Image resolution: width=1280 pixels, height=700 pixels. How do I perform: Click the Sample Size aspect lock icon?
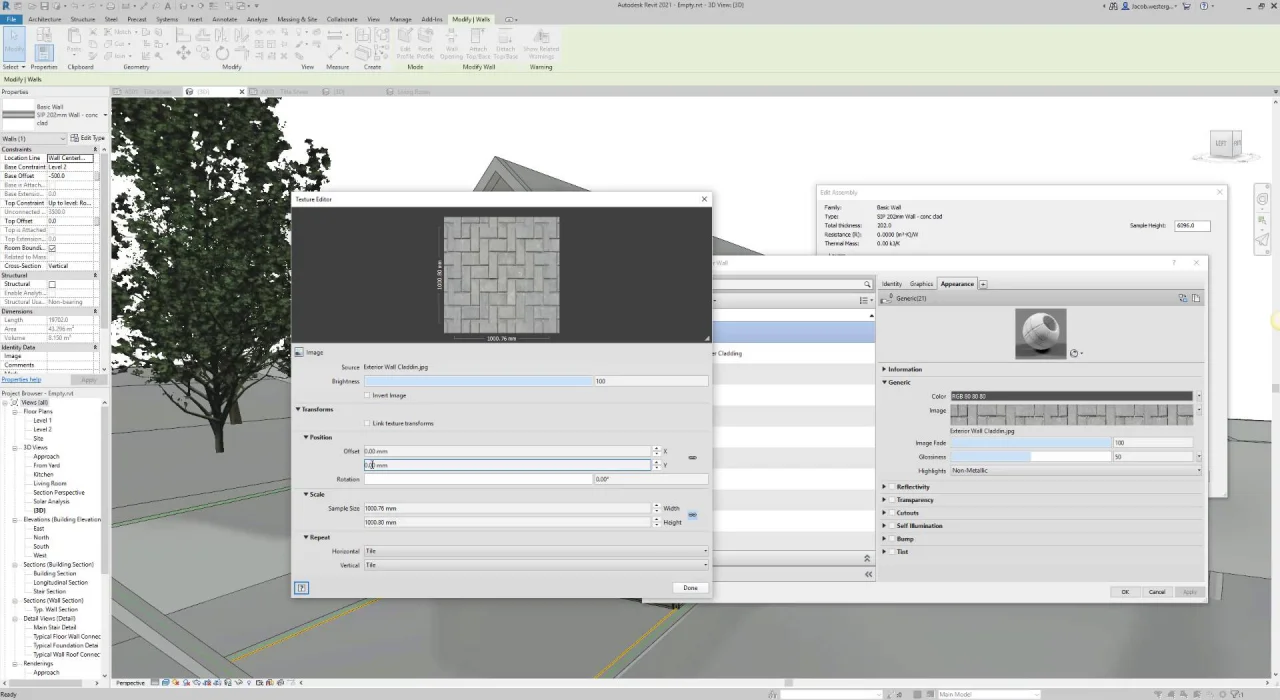[x=692, y=515]
